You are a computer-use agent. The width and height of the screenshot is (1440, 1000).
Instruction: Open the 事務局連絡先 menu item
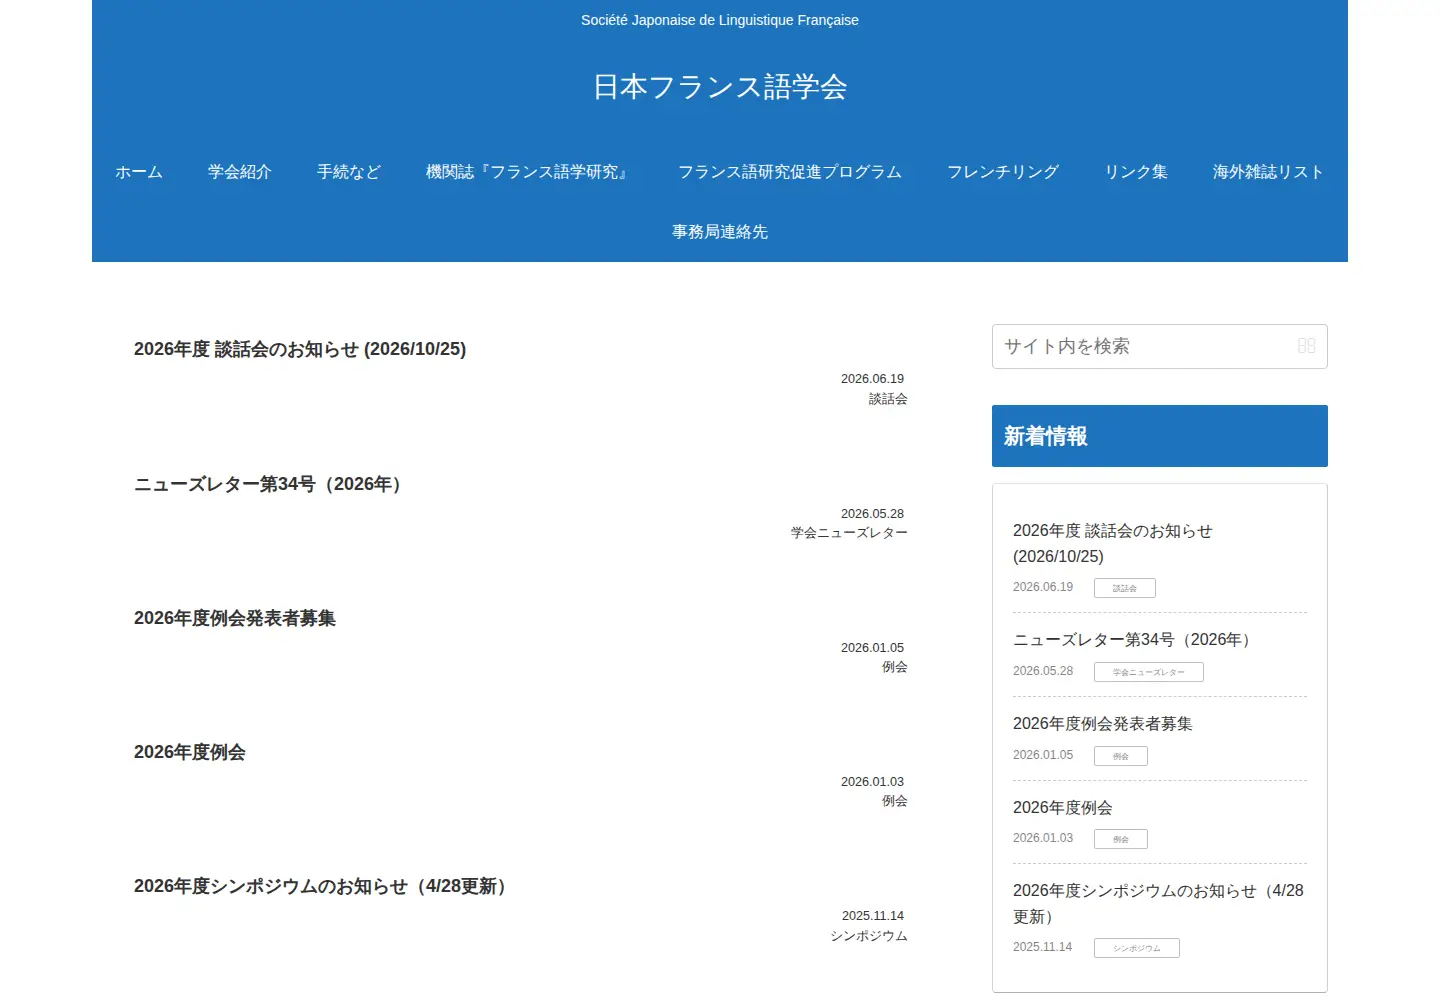pyautogui.click(x=720, y=232)
